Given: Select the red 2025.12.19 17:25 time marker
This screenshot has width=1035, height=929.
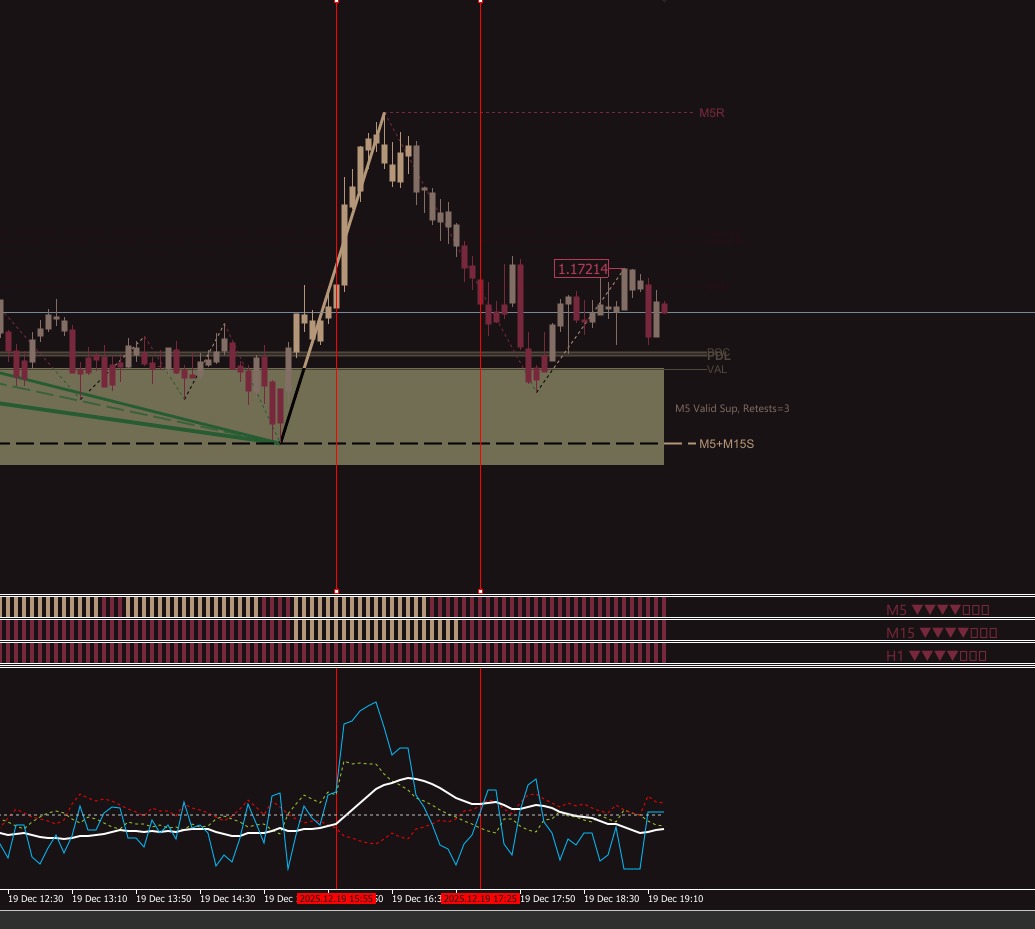Looking at the screenshot, I should pyautogui.click(x=481, y=899).
